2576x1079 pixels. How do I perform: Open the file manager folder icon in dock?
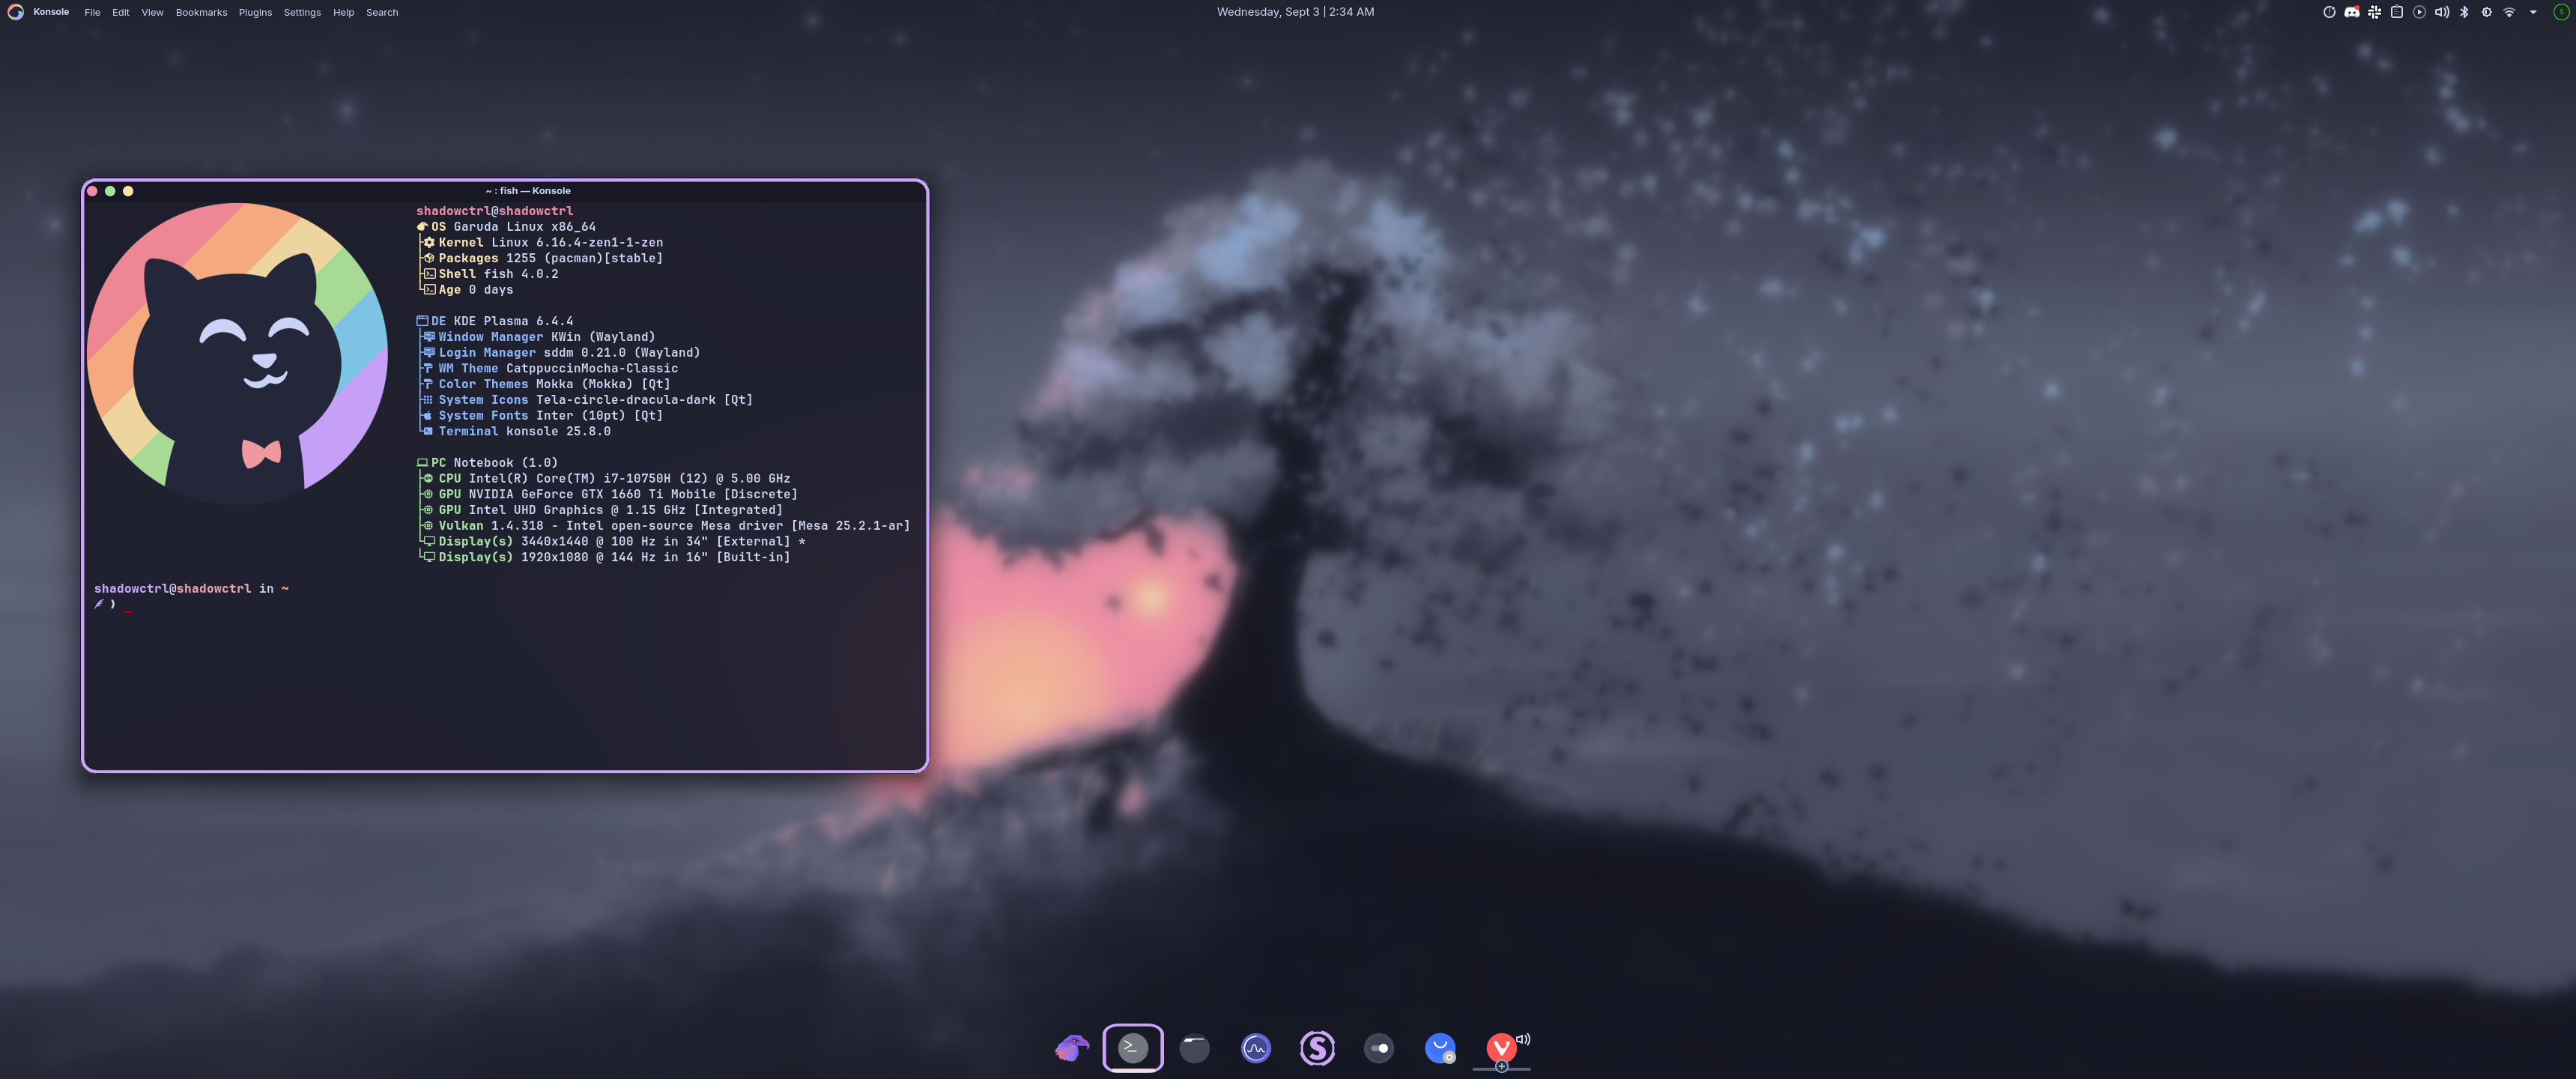click(1194, 1048)
